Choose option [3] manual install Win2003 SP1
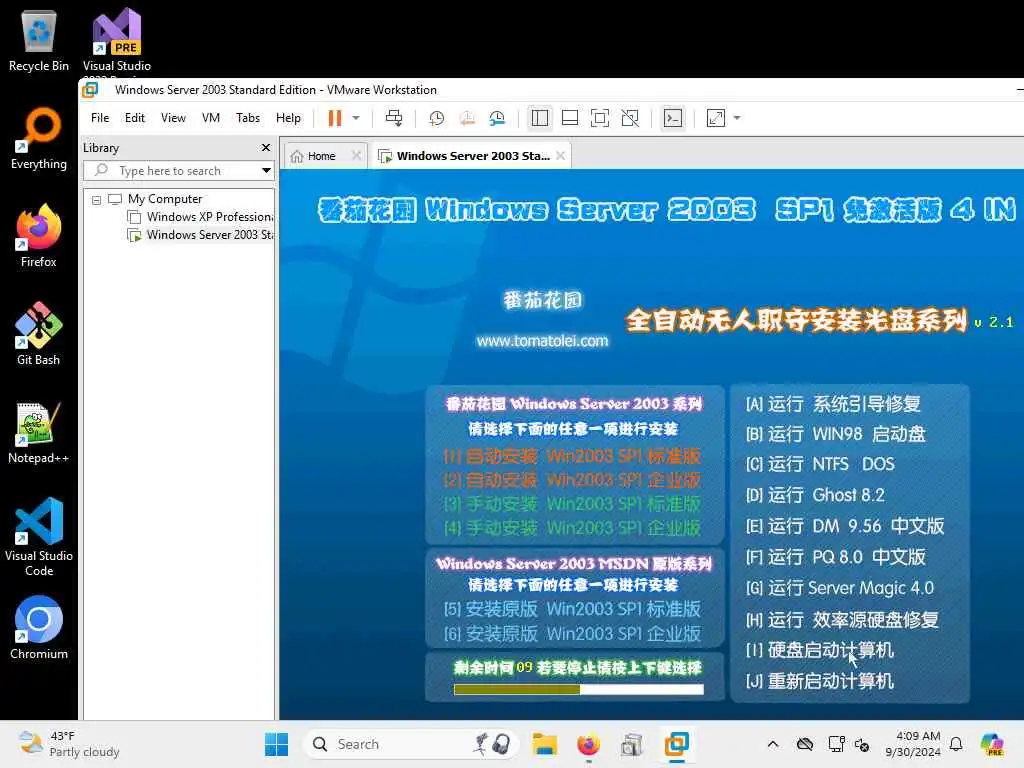This screenshot has width=1024, height=768. coord(572,504)
